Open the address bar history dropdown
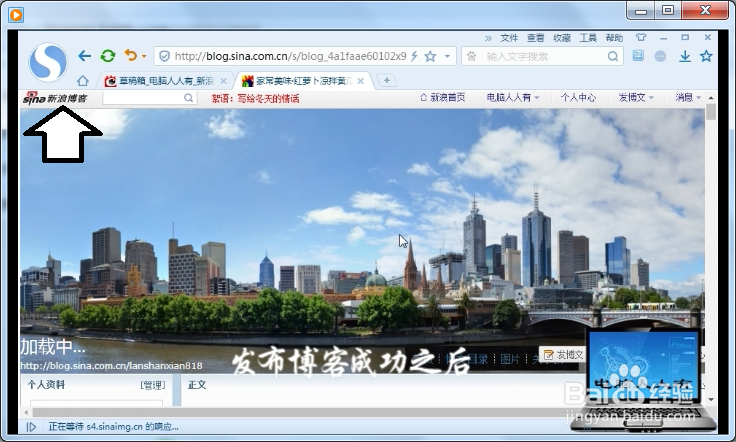The height and width of the screenshot is (442, 736). [x=447, y=56]
